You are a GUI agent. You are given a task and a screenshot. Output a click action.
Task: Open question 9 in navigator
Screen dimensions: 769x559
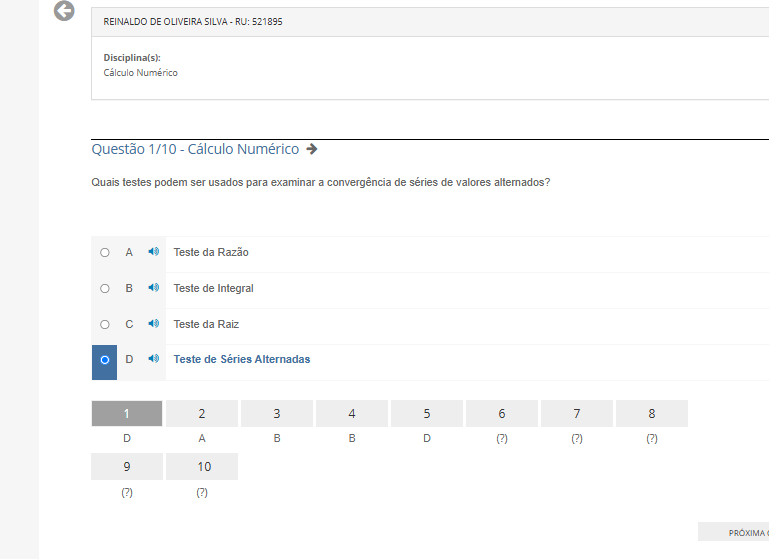coord(127,467)
